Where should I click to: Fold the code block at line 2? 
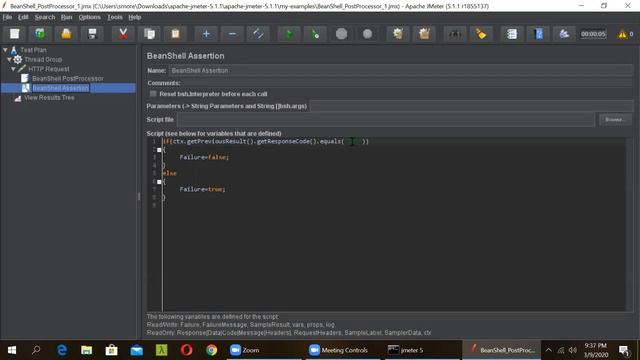(159, 150)
